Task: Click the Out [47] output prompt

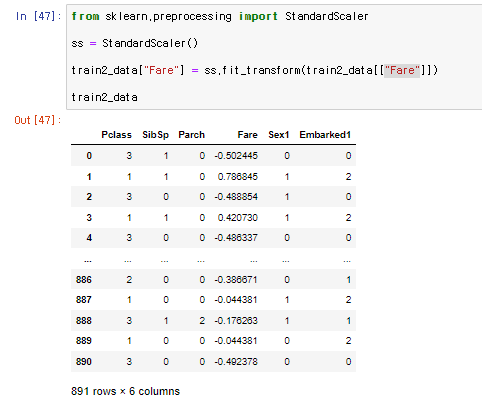Action: (x=38, y=120)
